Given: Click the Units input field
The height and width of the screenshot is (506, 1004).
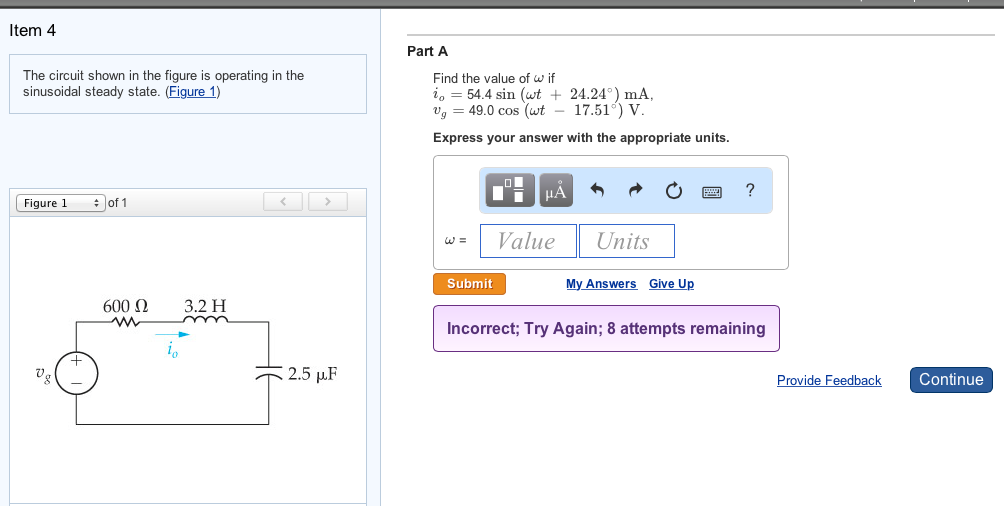Looking at the screenshot, I should (627, 241).
